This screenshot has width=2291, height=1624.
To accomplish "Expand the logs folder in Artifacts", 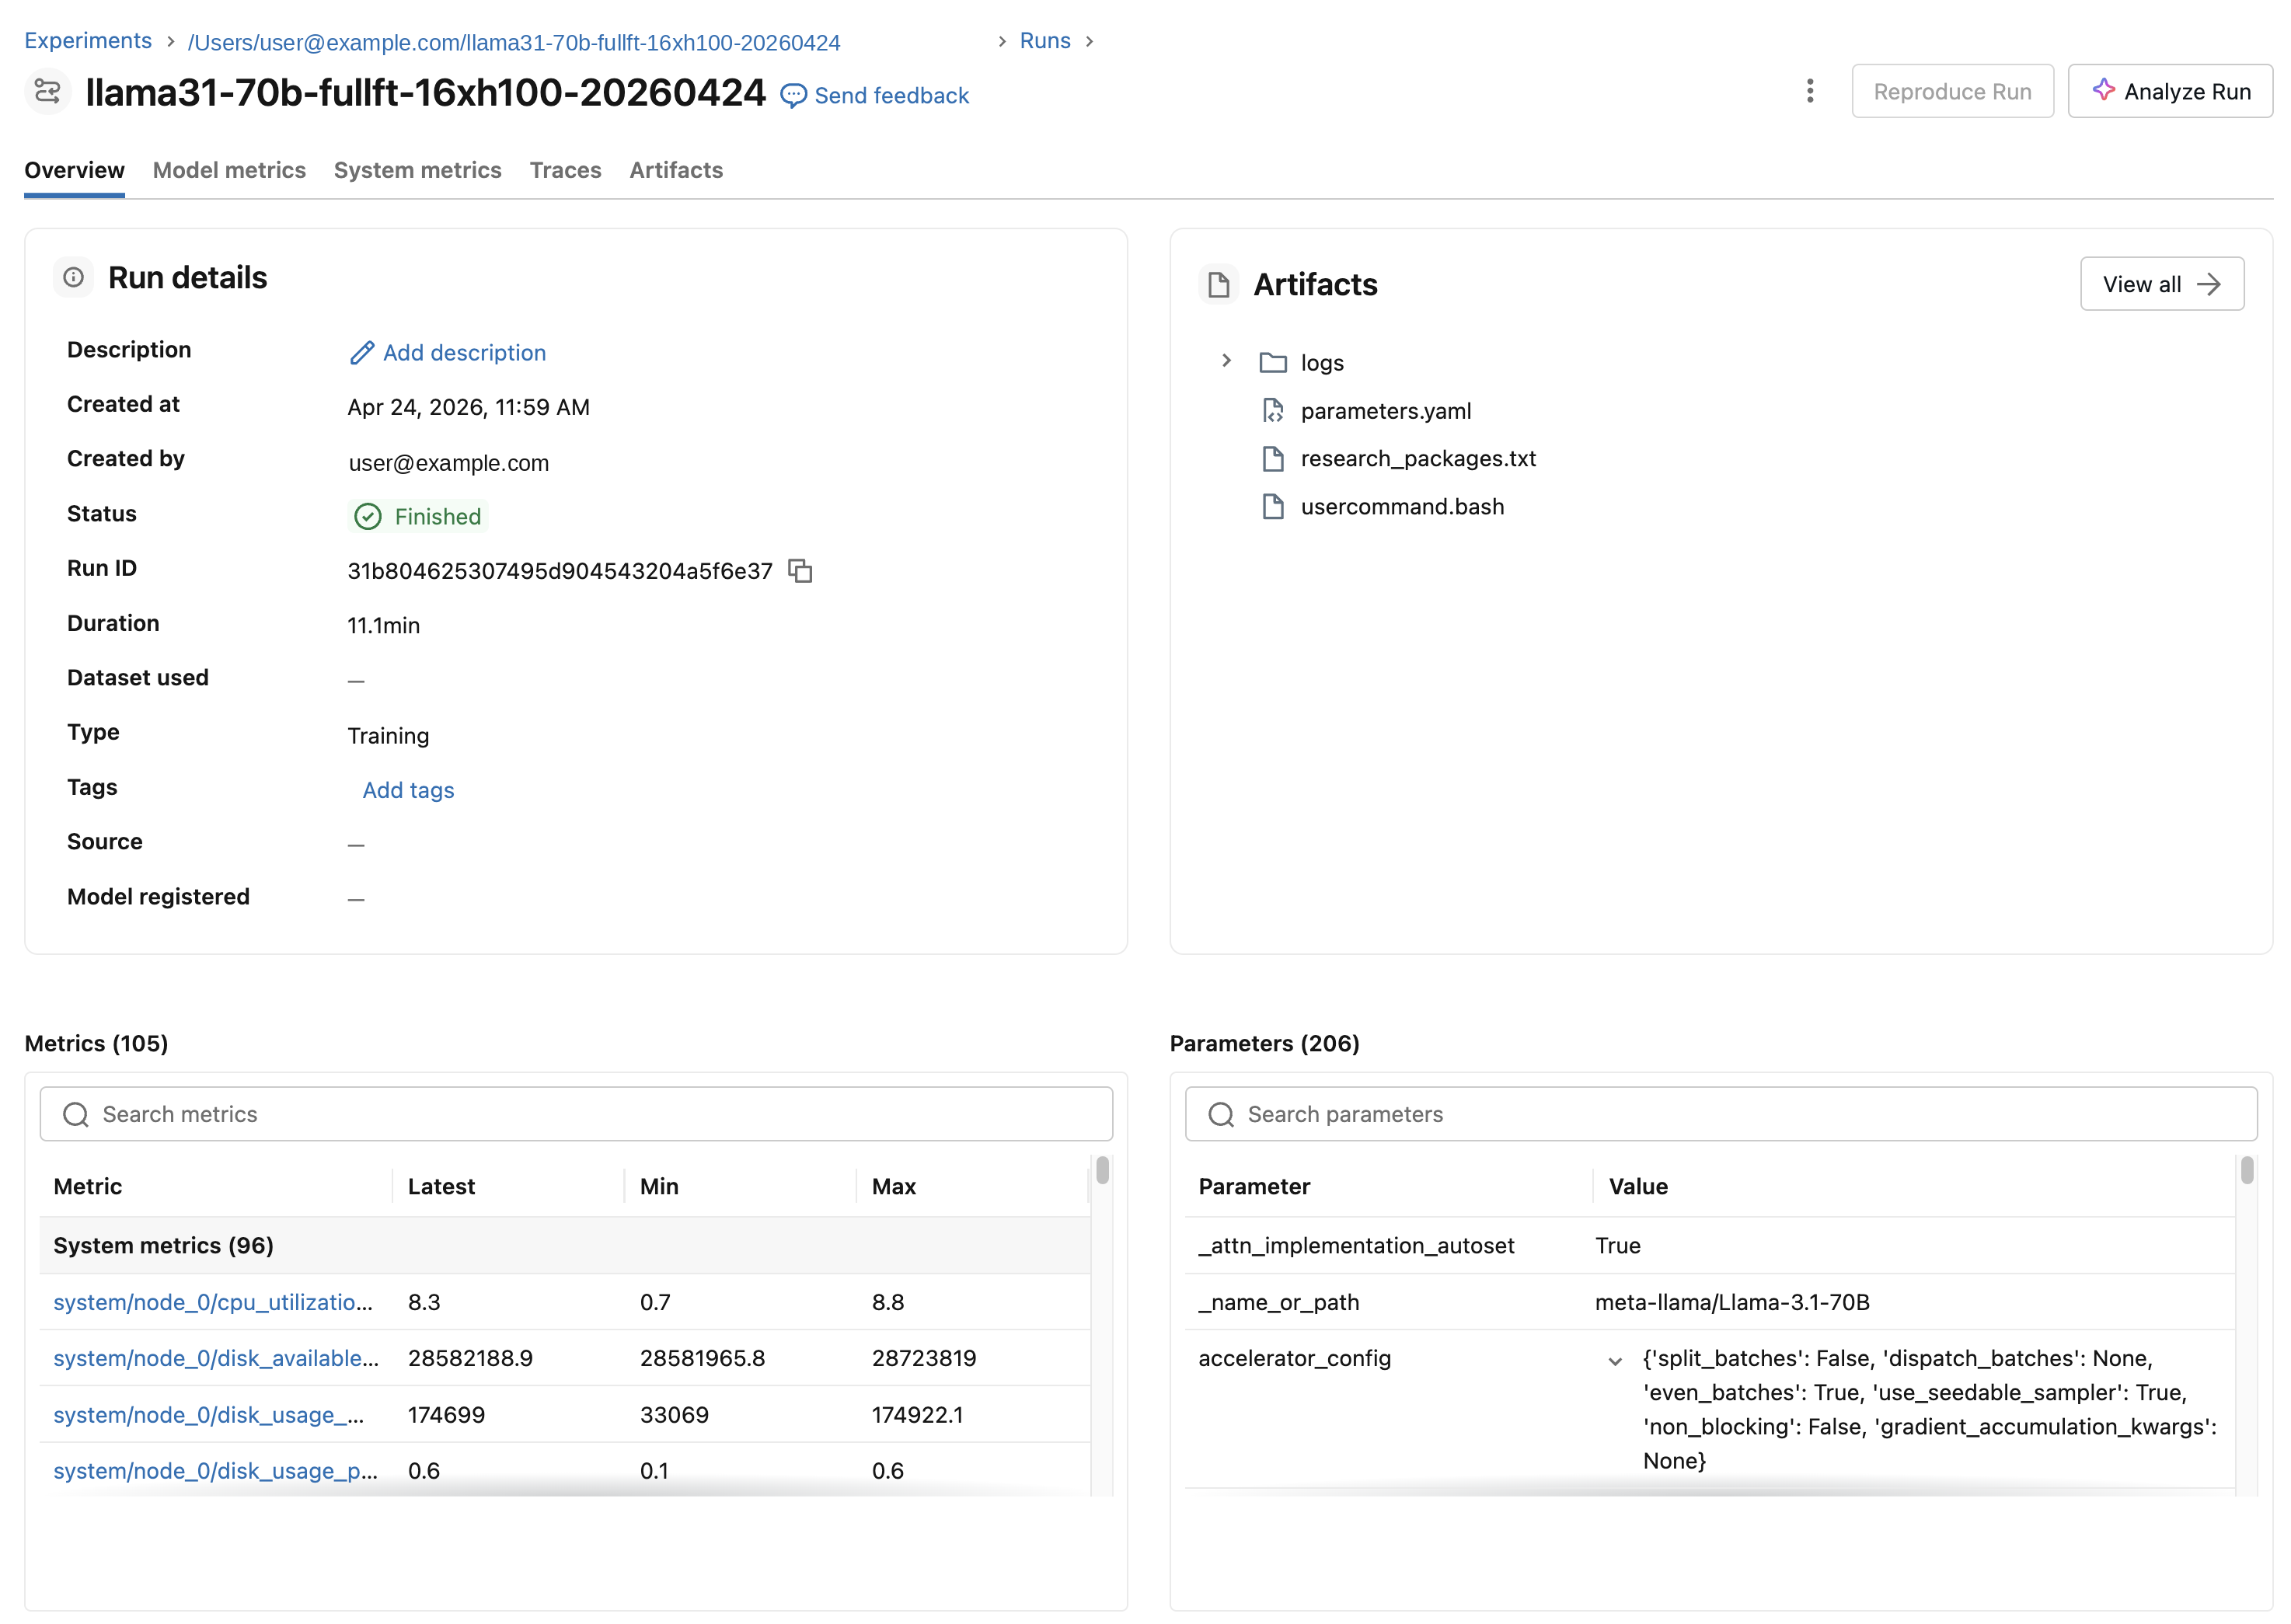I will [1226, 361].
